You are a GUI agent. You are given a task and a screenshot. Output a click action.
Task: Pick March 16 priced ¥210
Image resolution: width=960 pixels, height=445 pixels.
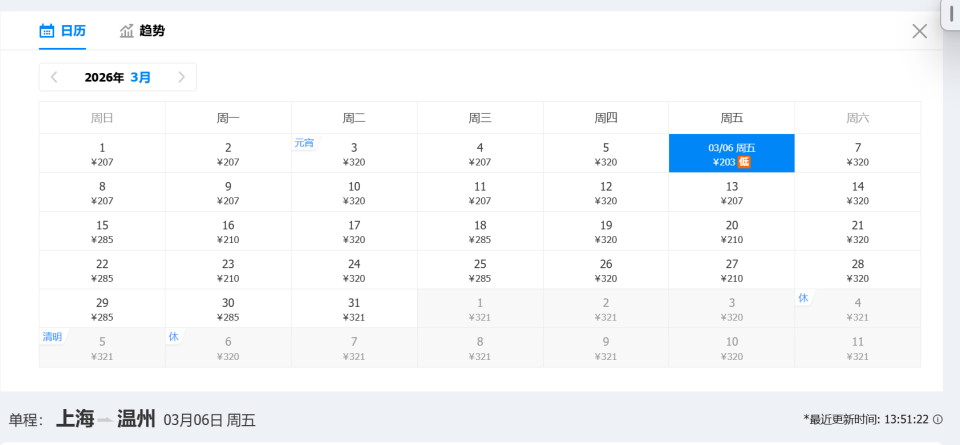[x=228, y=231]
